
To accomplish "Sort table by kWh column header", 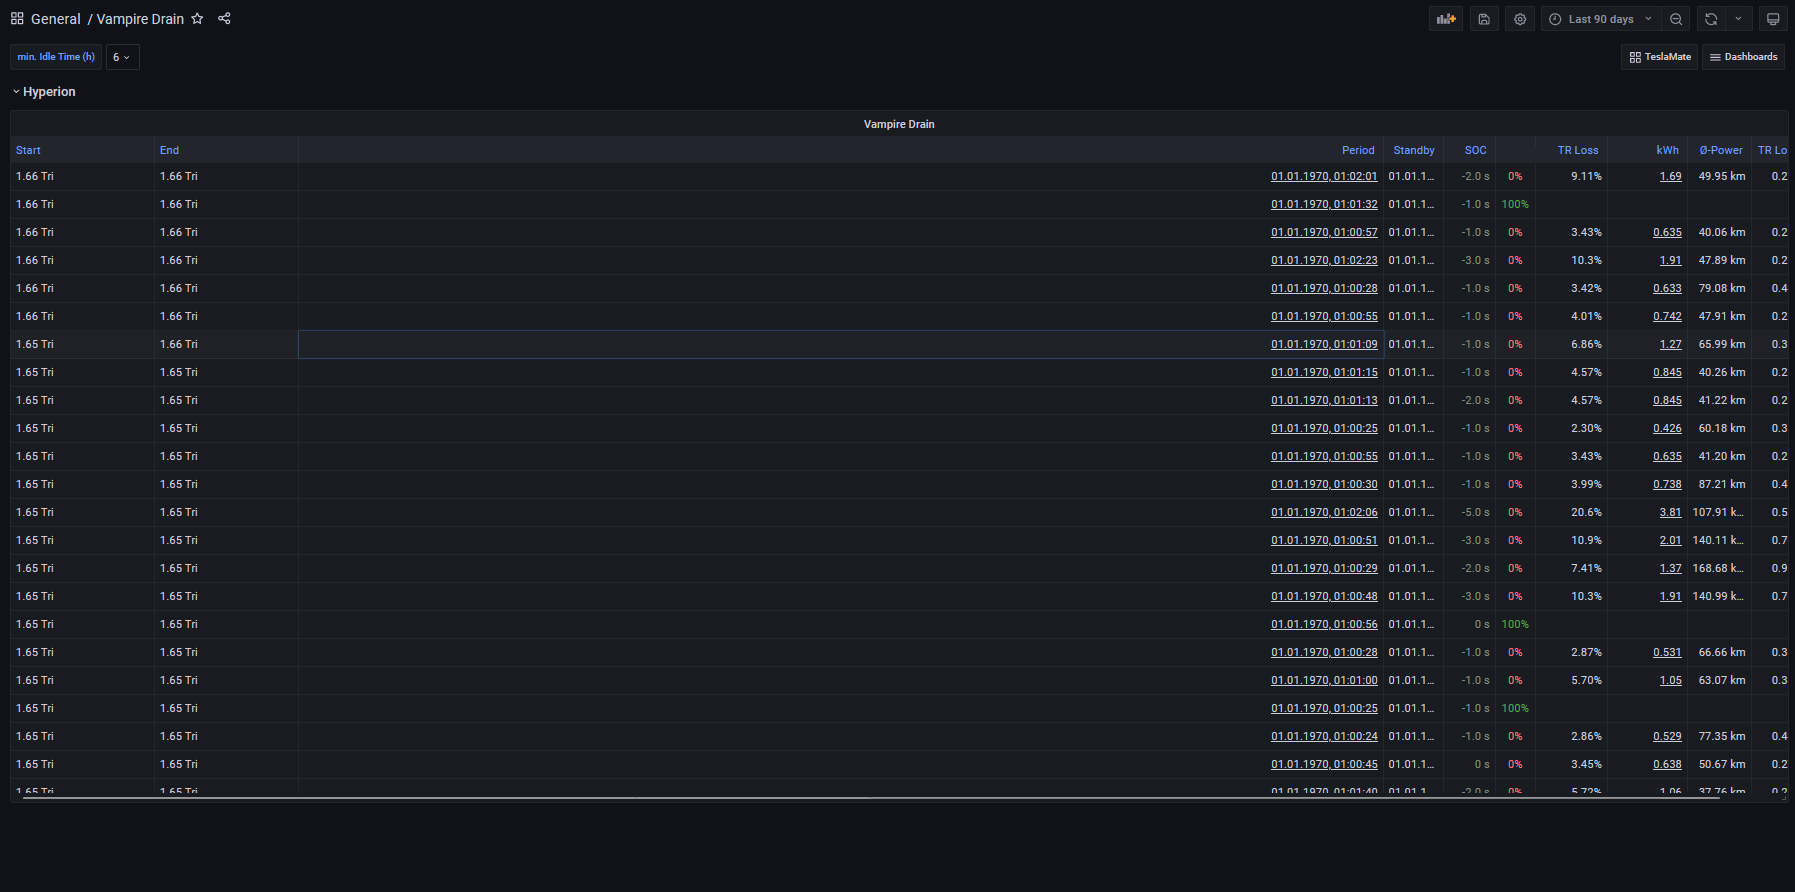I will coord(1667,150).
